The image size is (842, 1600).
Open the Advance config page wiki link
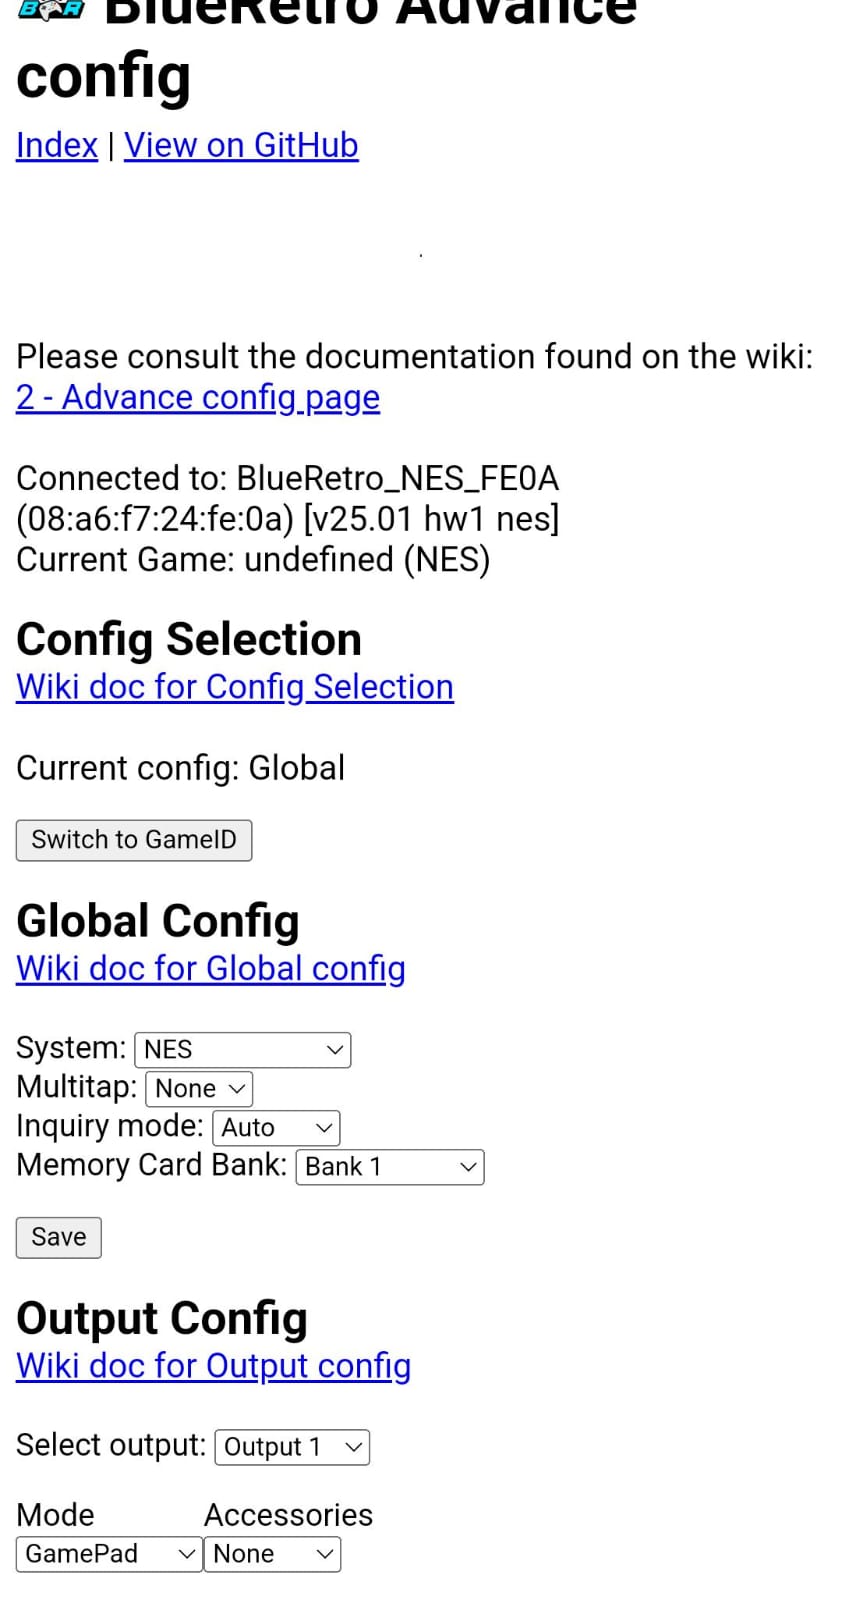tap(198, 398)
